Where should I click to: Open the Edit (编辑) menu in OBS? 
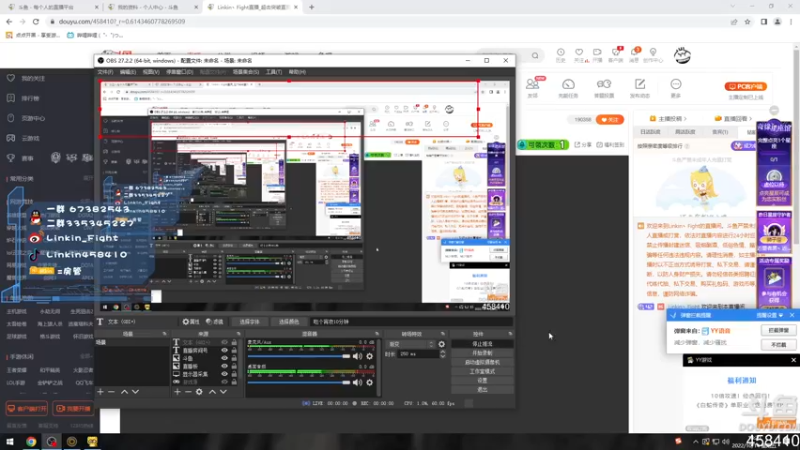click(128, 72)
